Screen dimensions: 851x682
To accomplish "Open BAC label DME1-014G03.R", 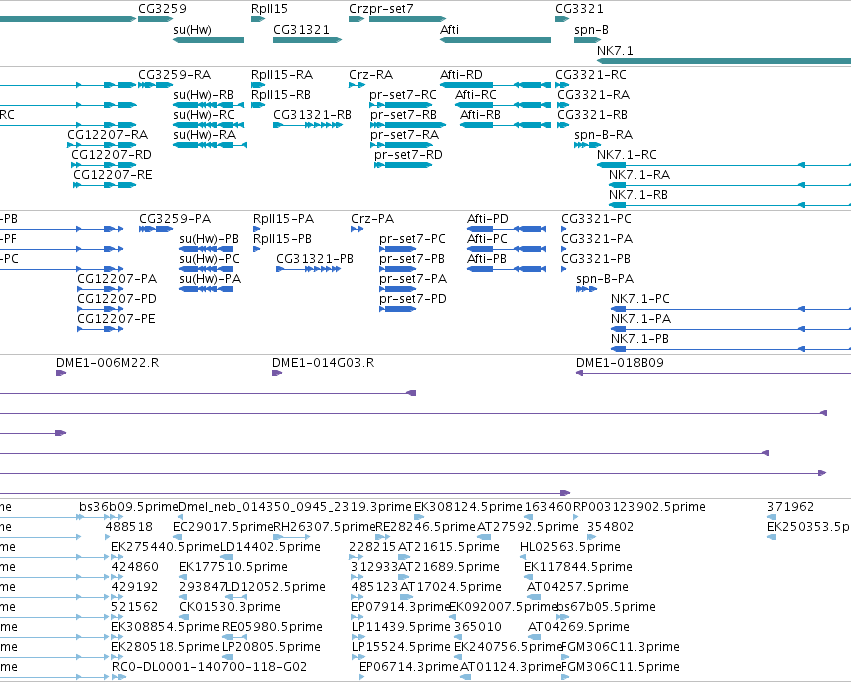I will click(323, 364).
